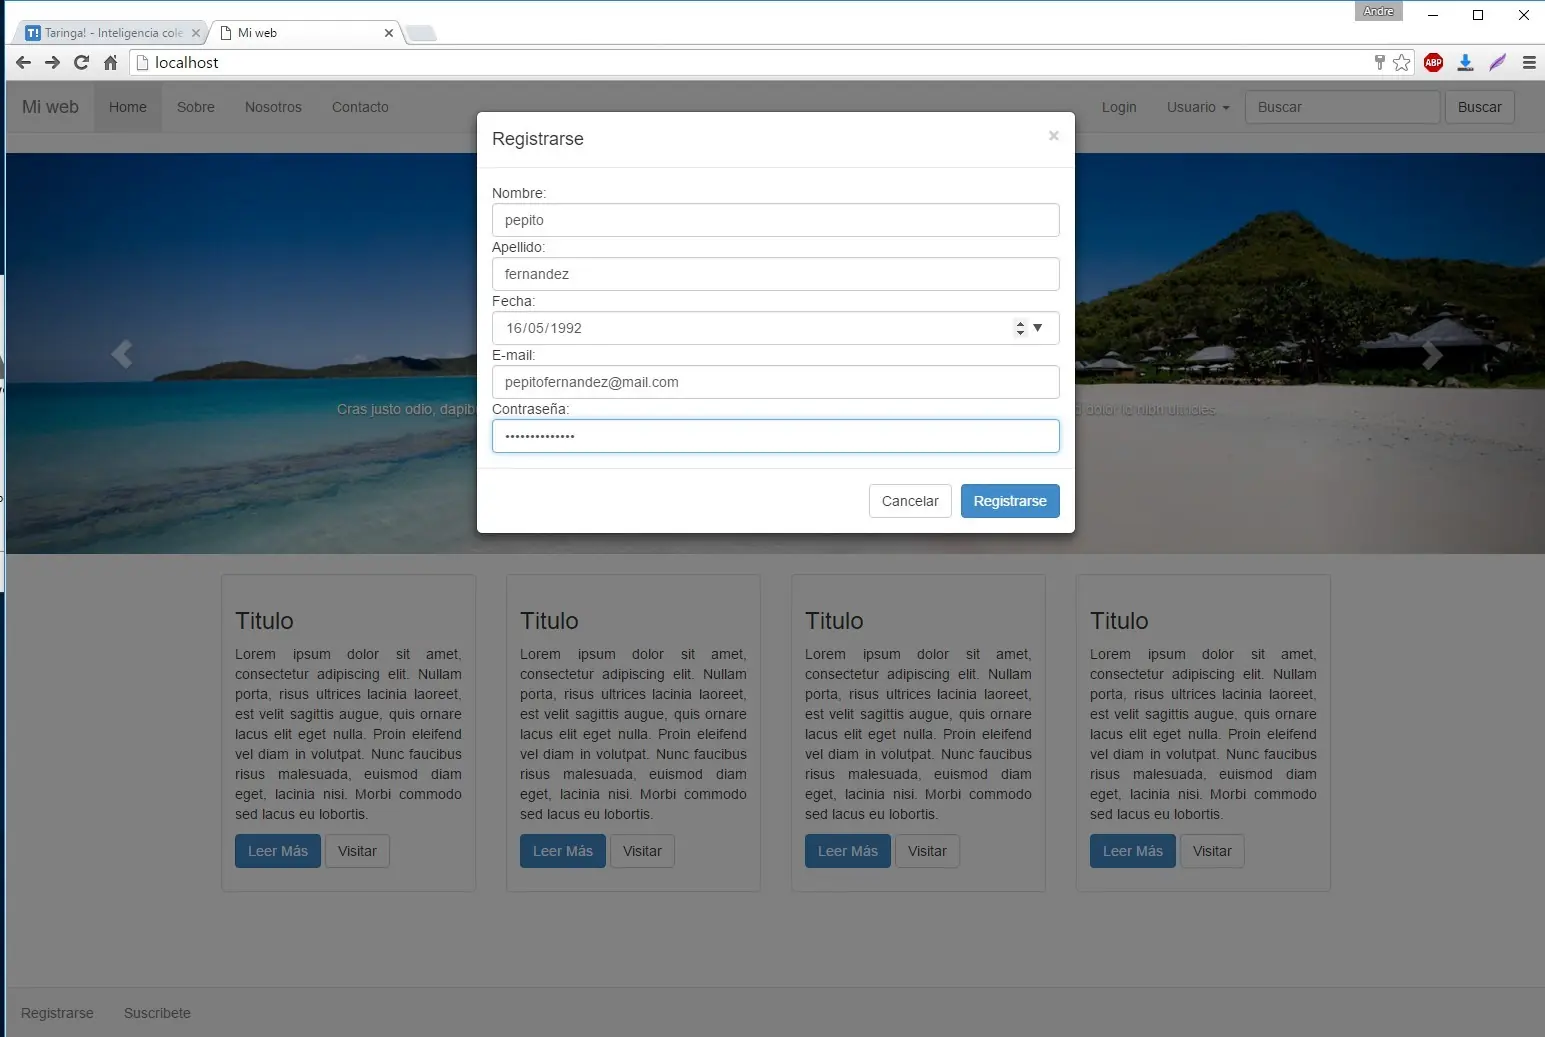
Task: Open the saved password key icon
Action: tap(1380, 62)
